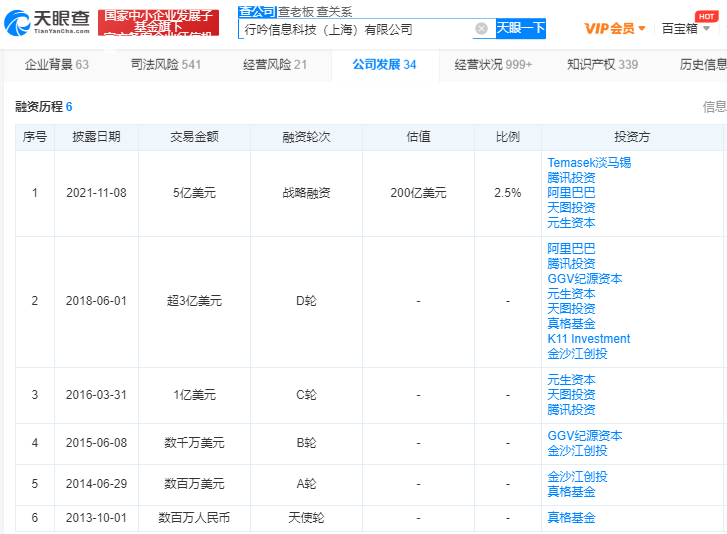Click the red 国家中小企业发展子基金 banner
727x534 pixels.
158,22
